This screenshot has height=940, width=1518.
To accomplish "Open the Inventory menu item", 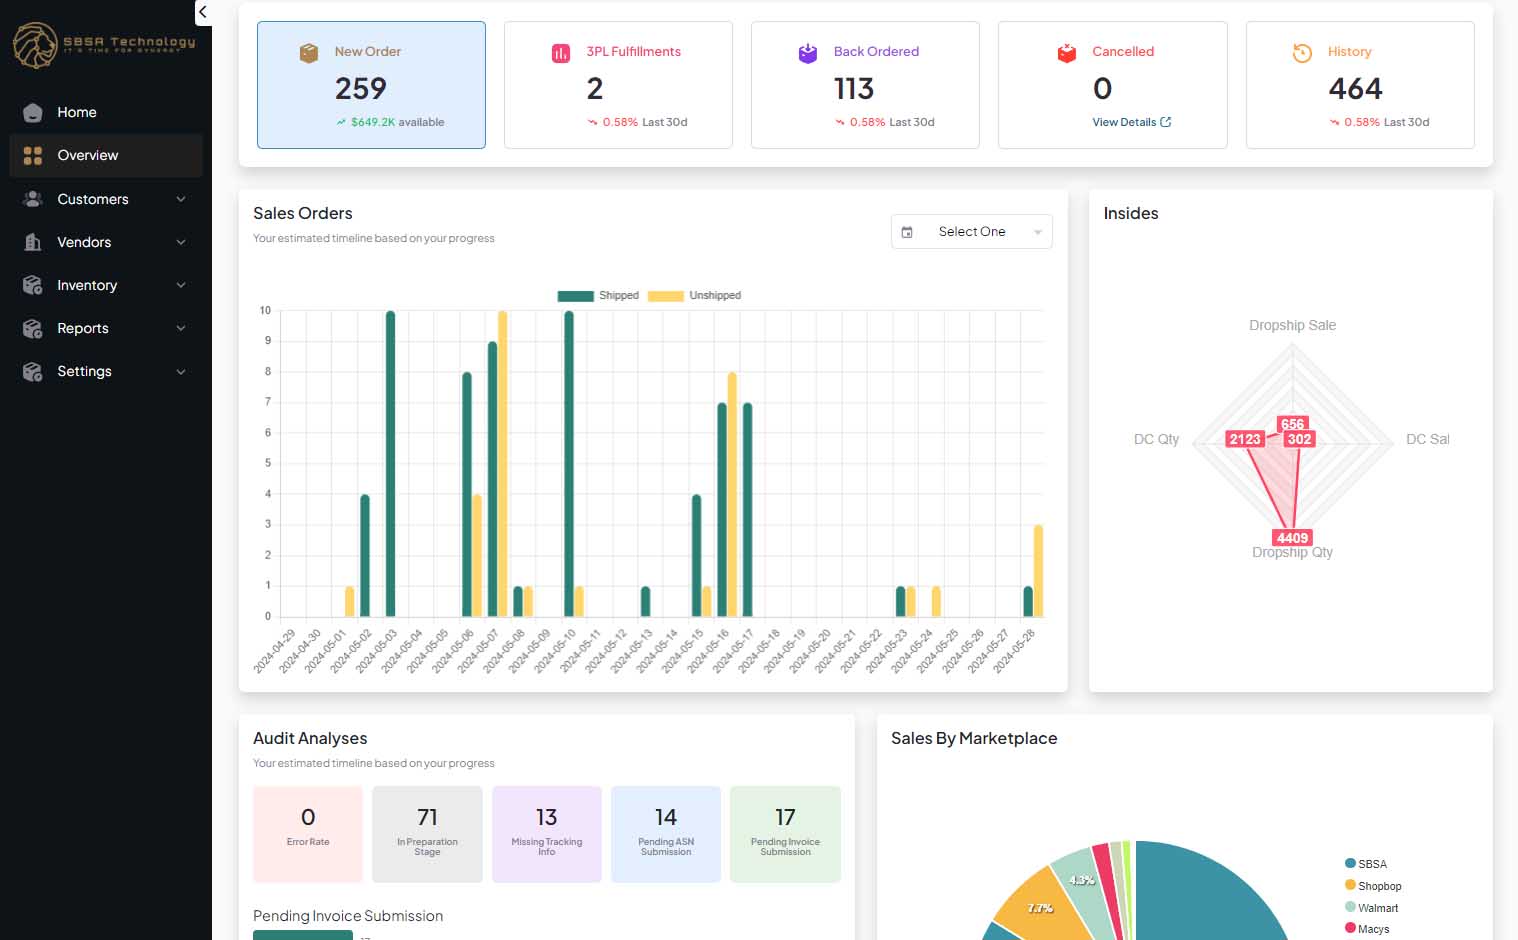I will pos(106,285).
